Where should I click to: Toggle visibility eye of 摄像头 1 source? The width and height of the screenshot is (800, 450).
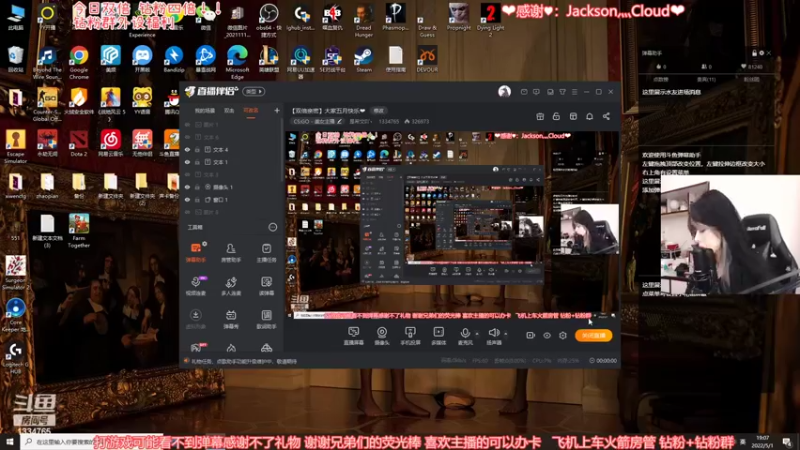pyautogui.click(x=187, y=187)
